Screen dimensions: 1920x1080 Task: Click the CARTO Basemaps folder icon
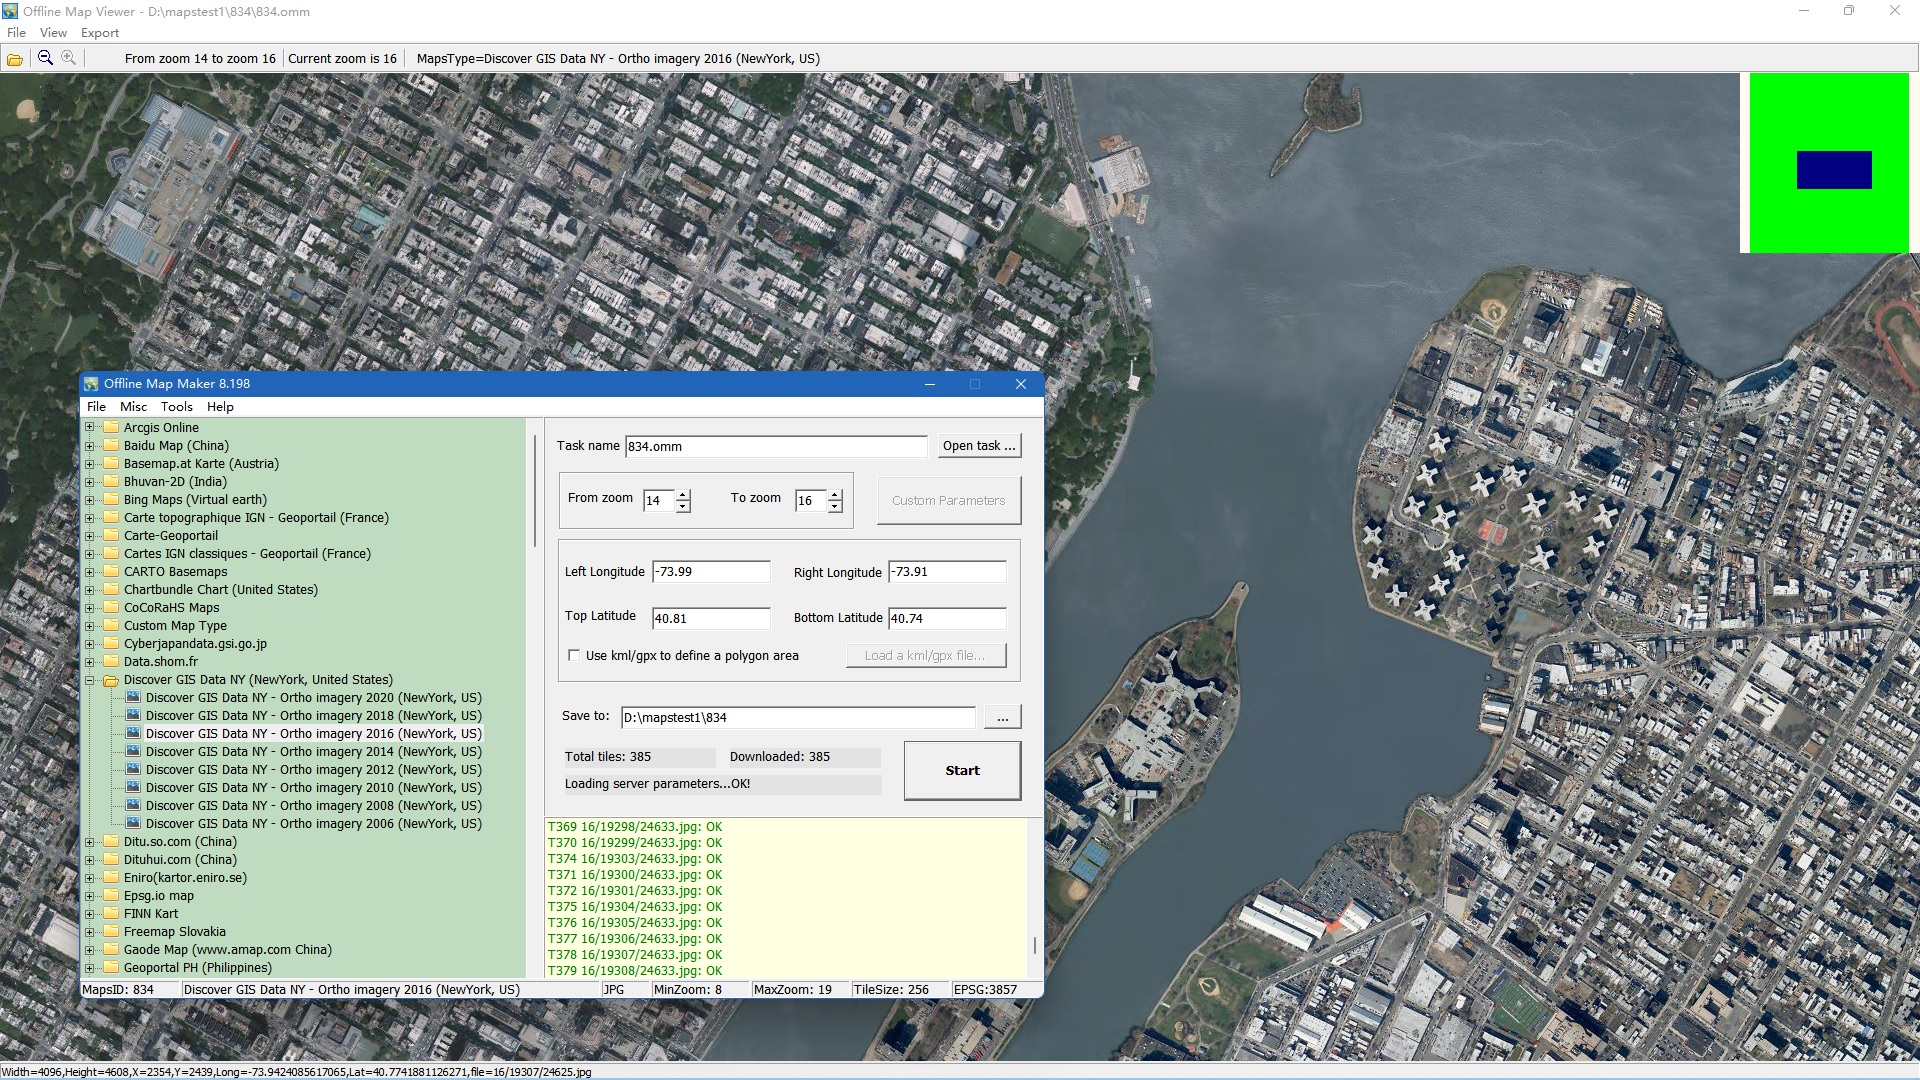pyautogui.click(x=111, y=572)
